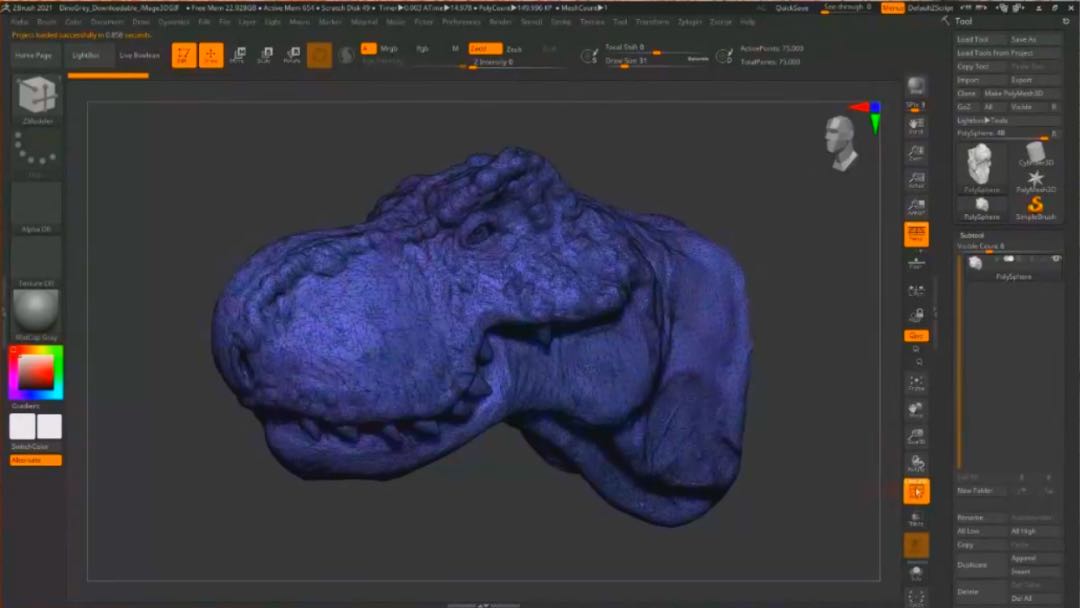Select the Draw mode button

(211, 56)
